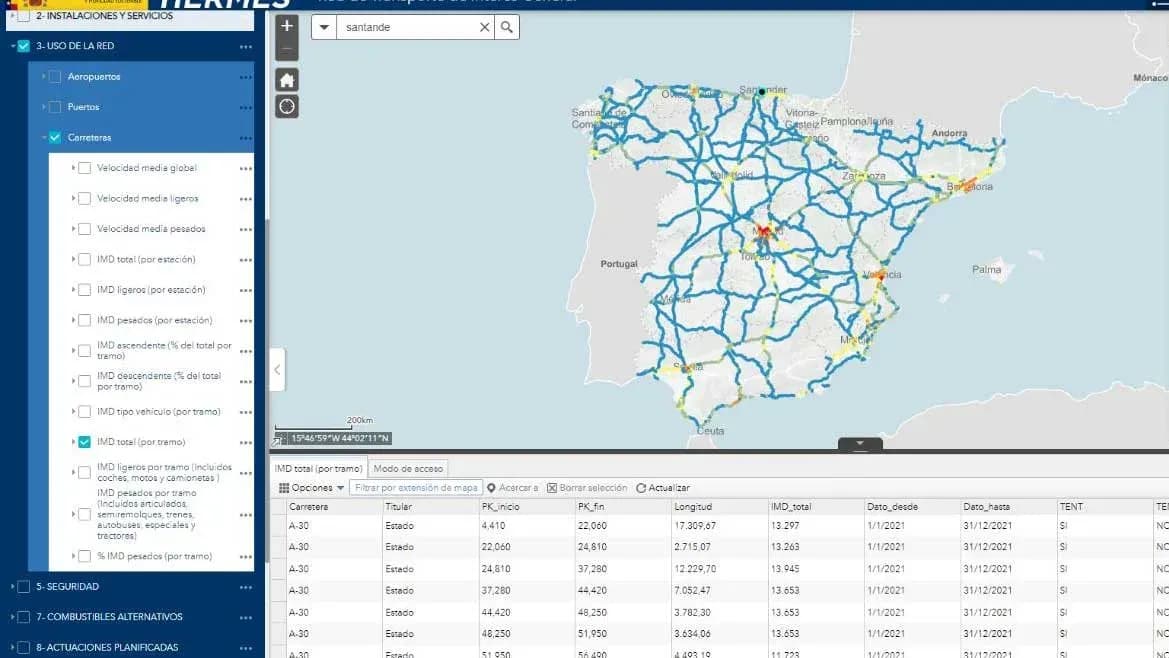
Task: Expand the 7- COMBUSTIBLES ALTERNATIVOS group
Action: [13, 617]
